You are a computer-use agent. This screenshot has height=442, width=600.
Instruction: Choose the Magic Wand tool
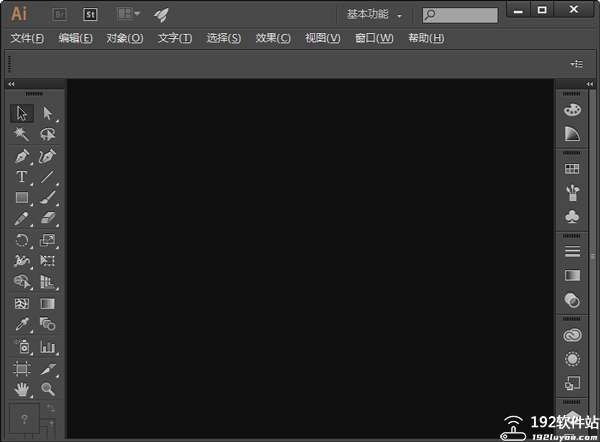22,134
